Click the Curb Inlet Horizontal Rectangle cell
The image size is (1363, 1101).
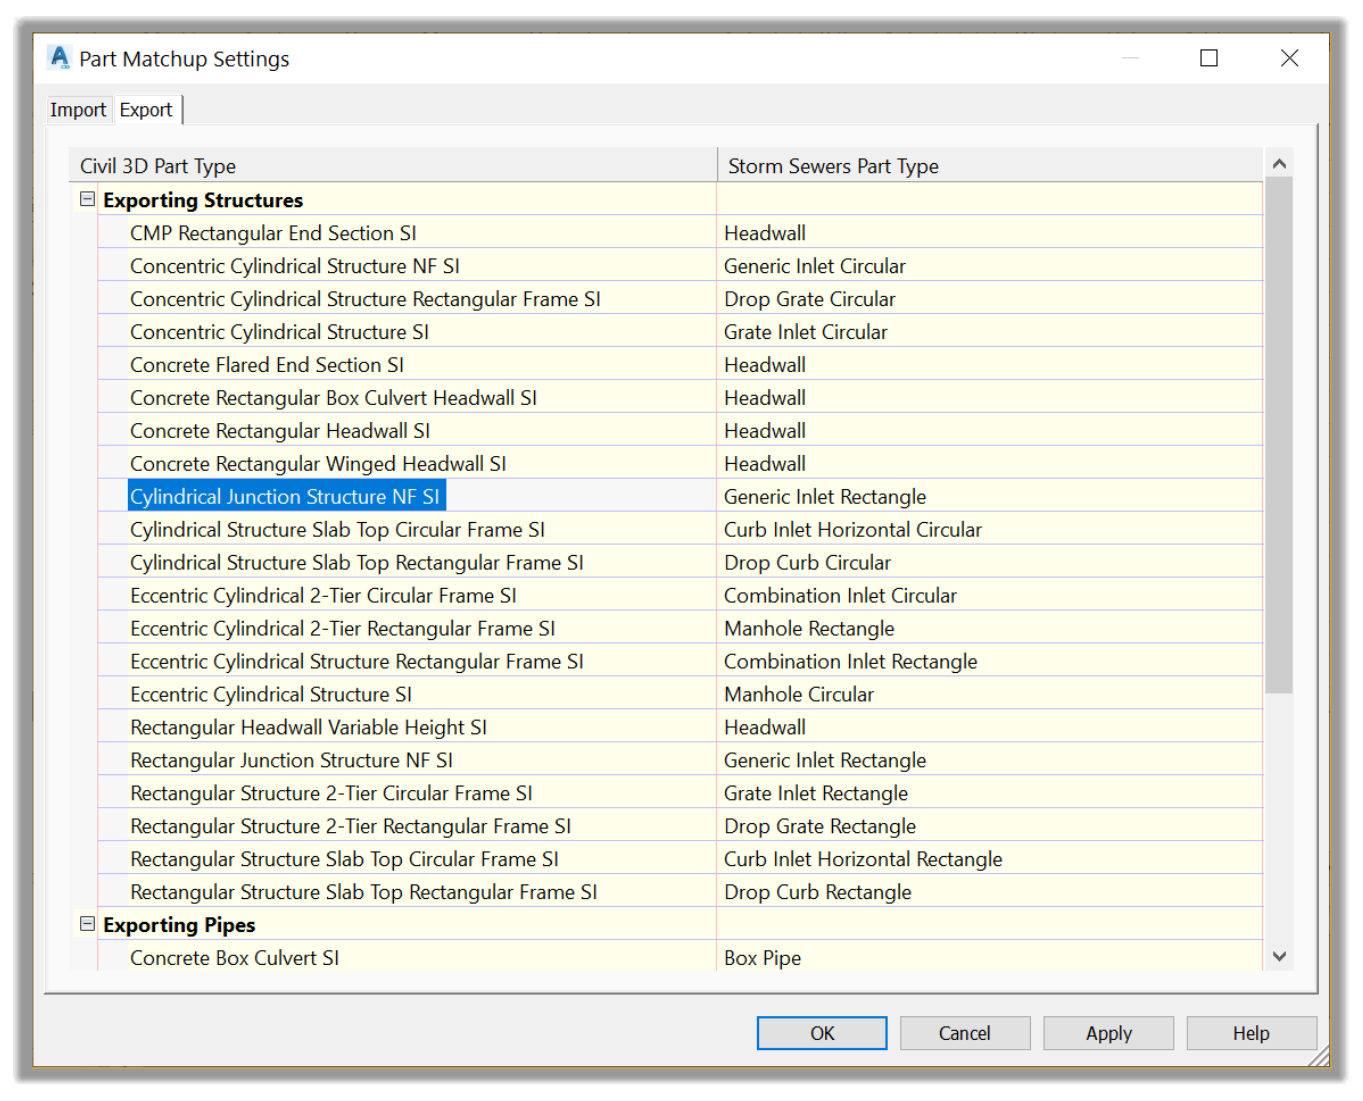point(990,860)
